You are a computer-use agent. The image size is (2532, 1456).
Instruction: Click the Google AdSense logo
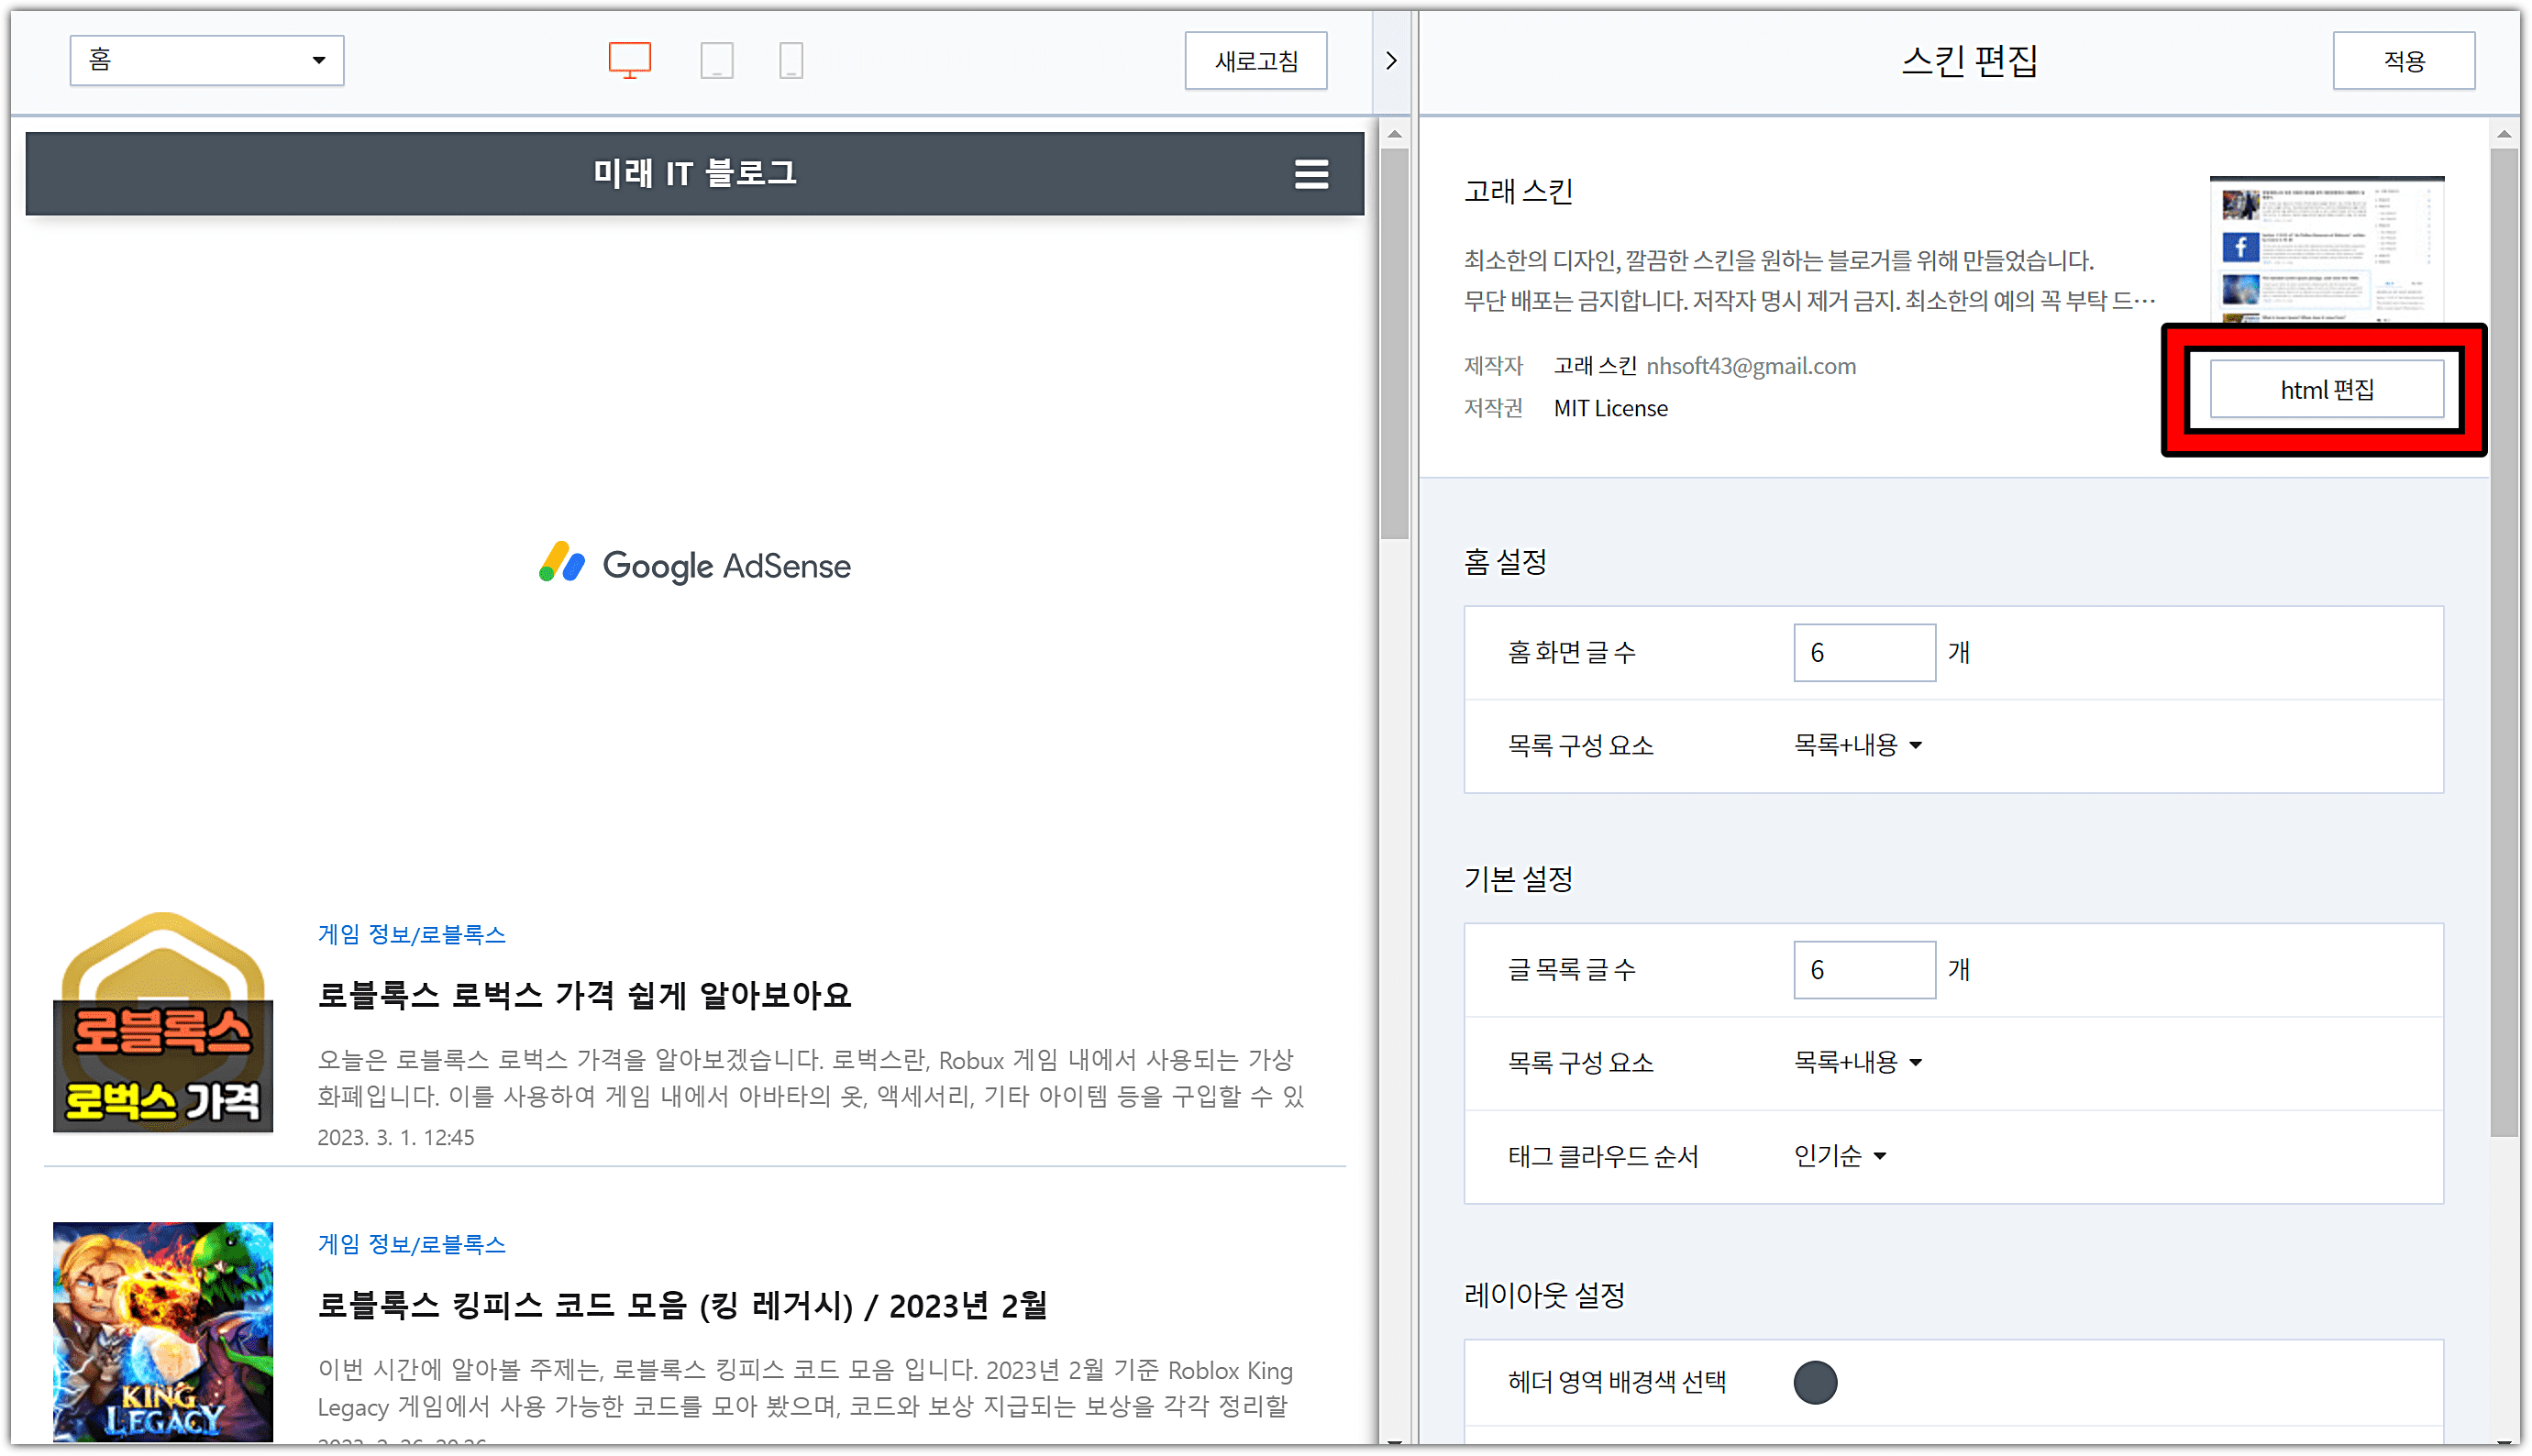tap(695, 565)
